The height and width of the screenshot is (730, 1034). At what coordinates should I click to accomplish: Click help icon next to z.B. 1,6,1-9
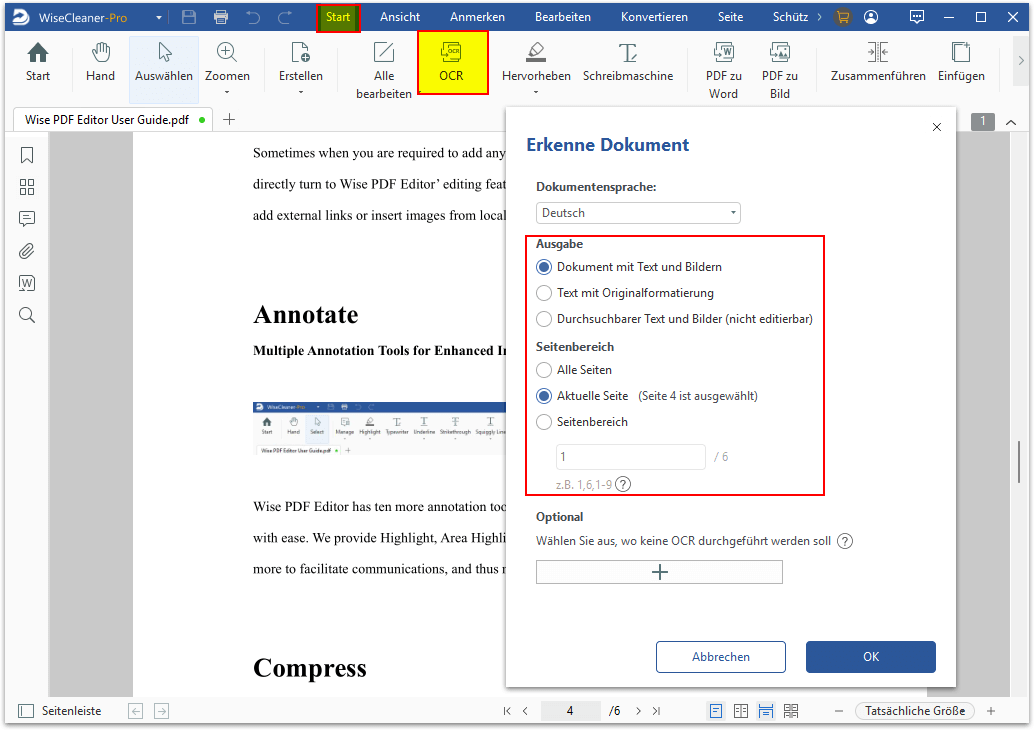(623, 485)
